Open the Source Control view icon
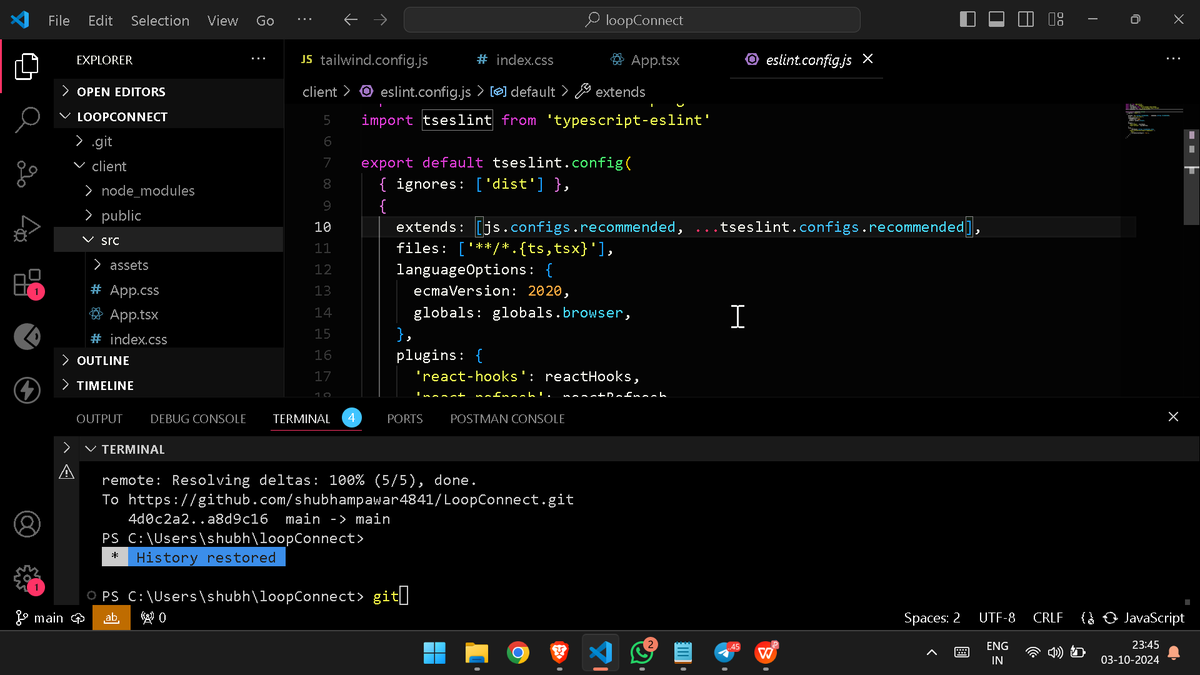Image resolution: width=1200 pixels, height=675 pixels. tap(27, 174)
